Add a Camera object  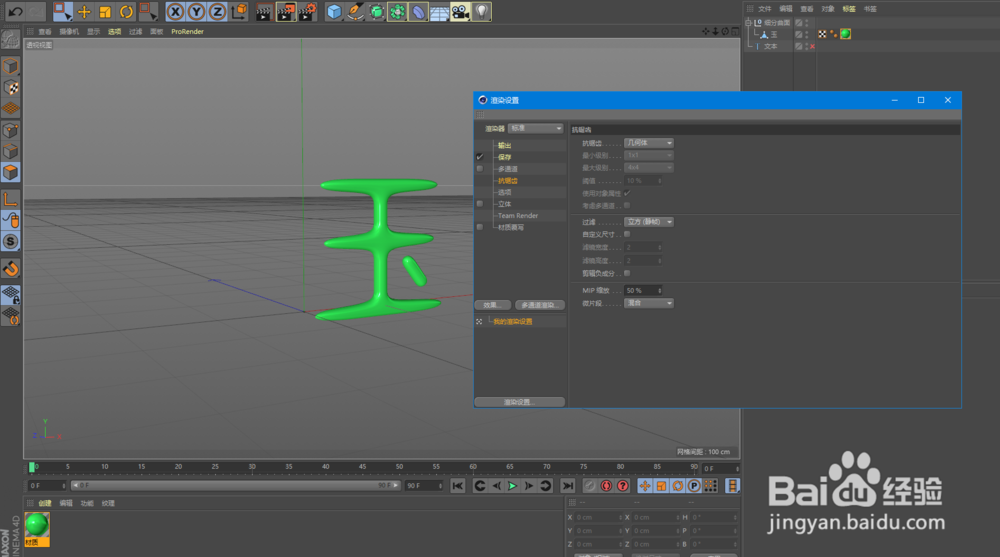tap(460, 11)
